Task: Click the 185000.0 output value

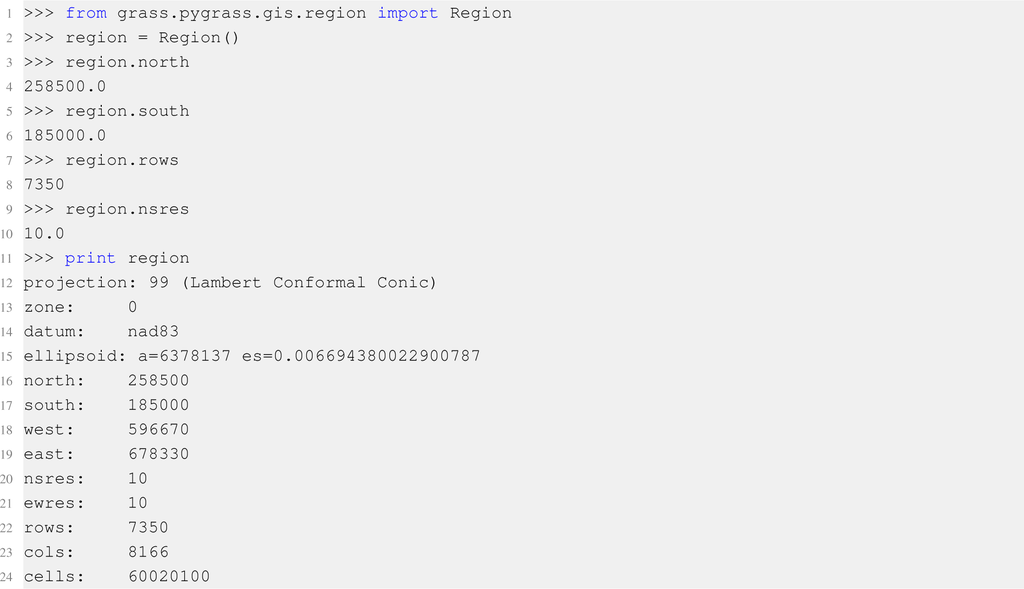Action: (x=65, y=136)
